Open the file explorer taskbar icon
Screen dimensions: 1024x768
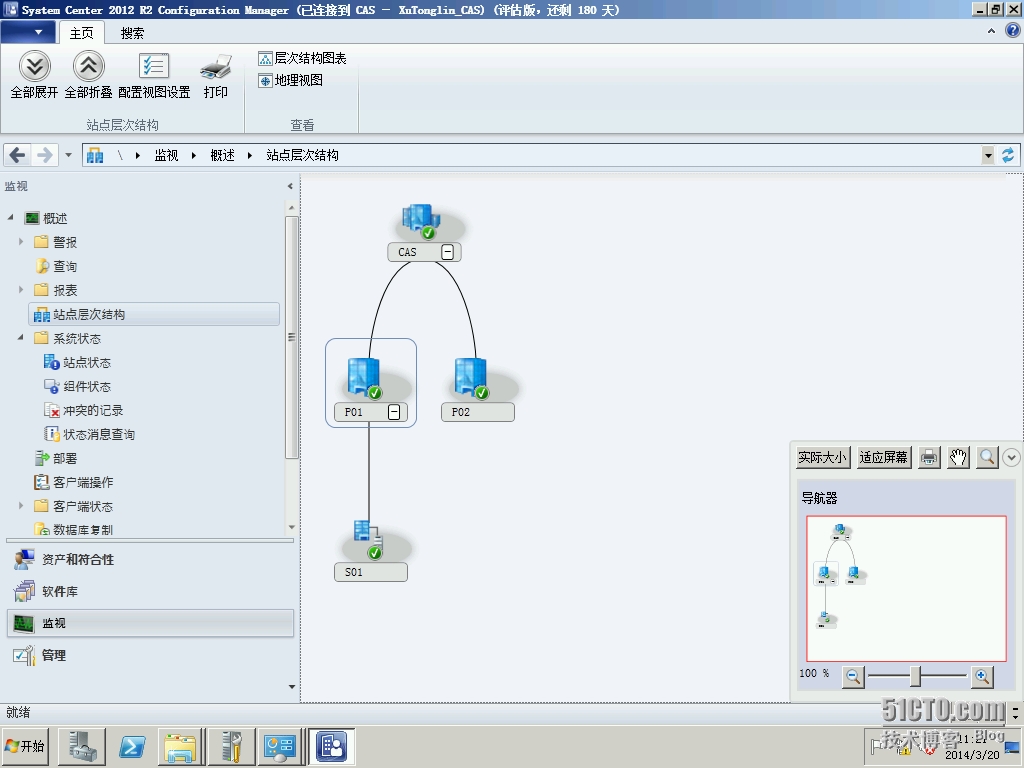click(x=180, y=746)
